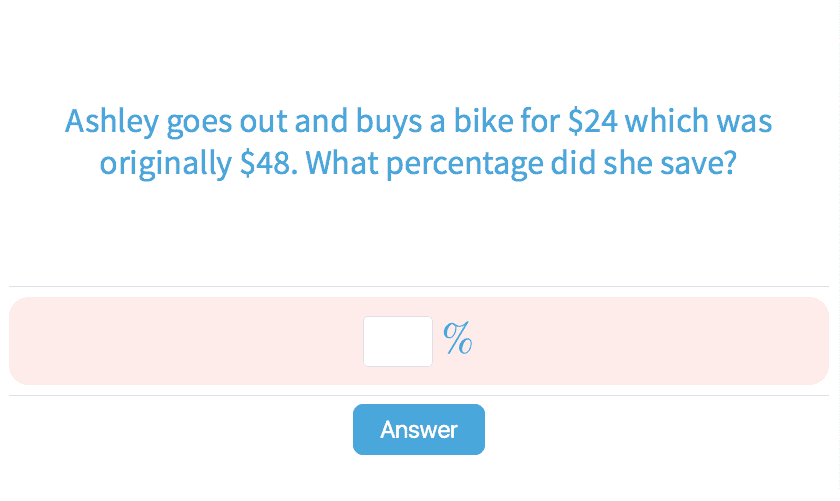
Task: Click the '$24' price in the question
Action: pyautogui.click(x=590, y=122)
